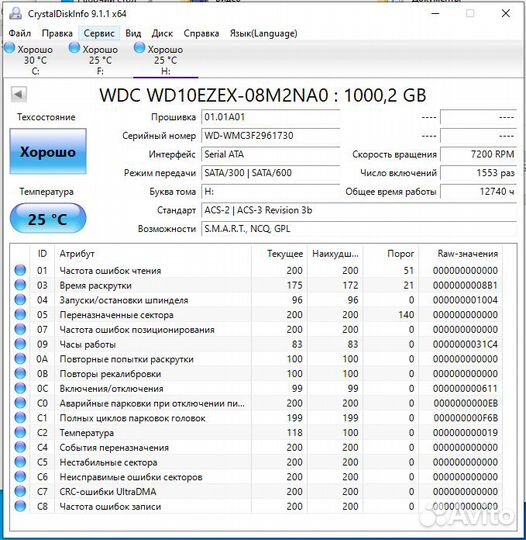
Task: Click the Частота ошибок позиционирования attribute
Action: [137, 330]
